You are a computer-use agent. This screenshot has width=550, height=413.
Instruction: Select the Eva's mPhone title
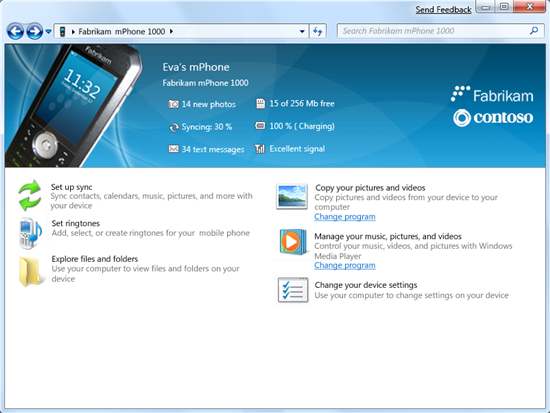click(x=196, y=67)
